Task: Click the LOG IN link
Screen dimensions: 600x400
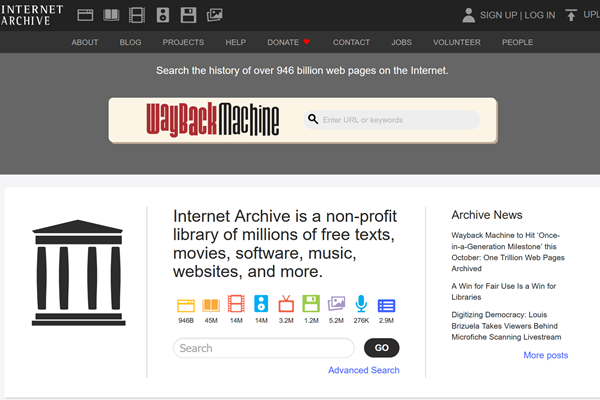Action: click(x=540, y=15)
